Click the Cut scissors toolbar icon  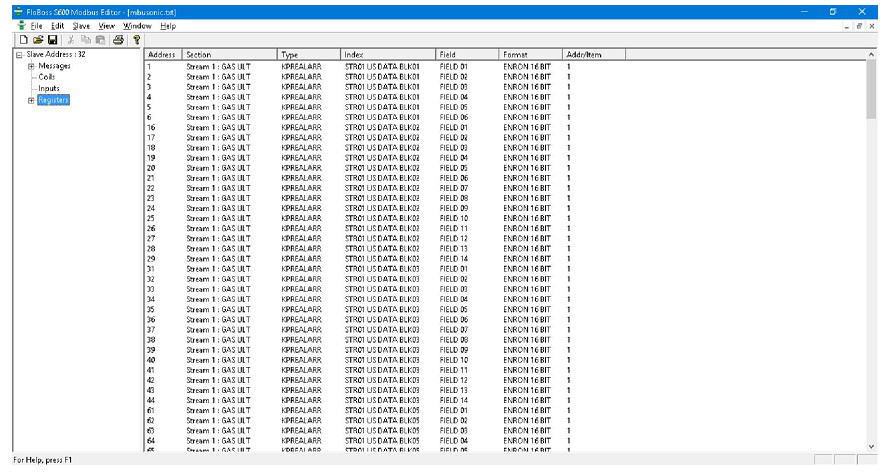coord(71,40)
